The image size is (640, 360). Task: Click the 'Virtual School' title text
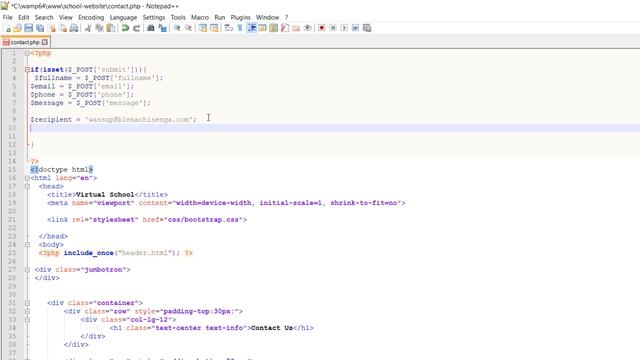105,195
